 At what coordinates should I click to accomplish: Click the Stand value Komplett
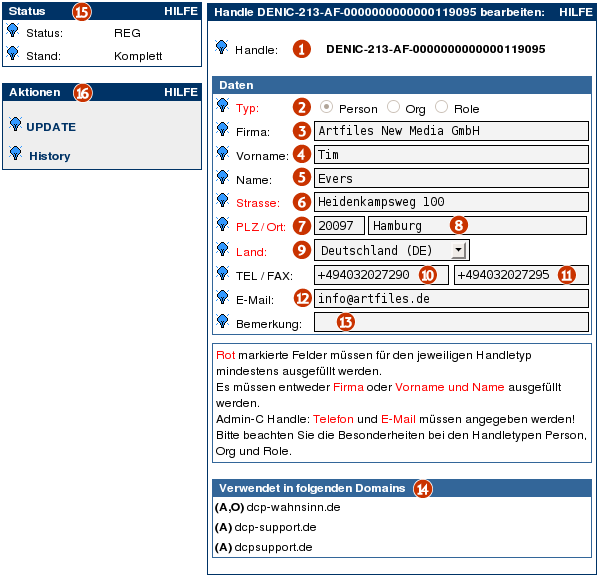point(138,56)
